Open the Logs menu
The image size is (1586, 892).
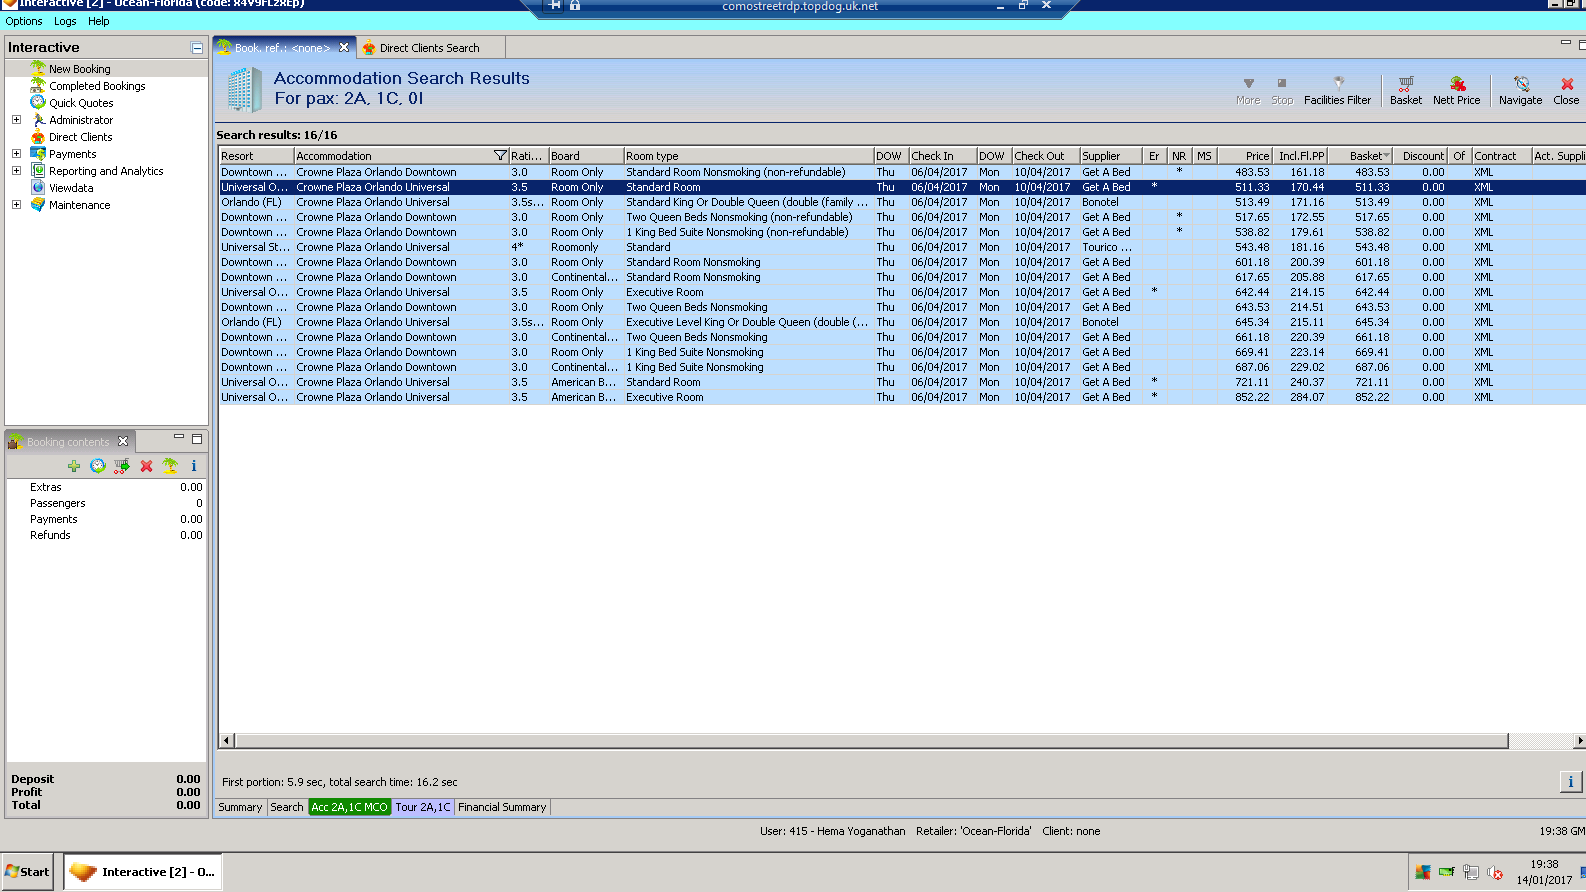[65, 21]
